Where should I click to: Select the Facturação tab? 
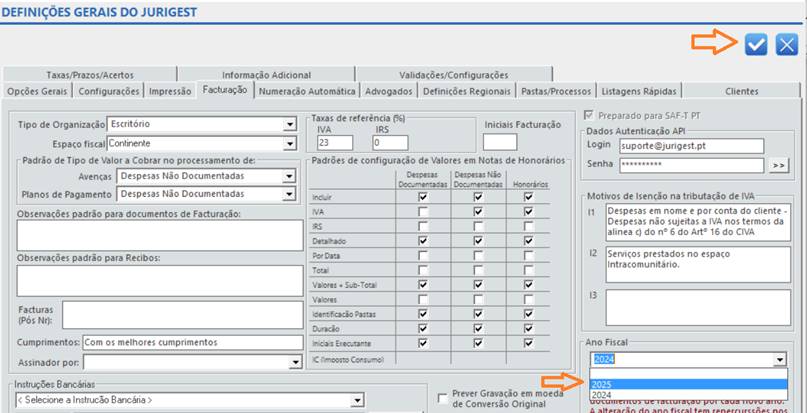pos(225,90)
